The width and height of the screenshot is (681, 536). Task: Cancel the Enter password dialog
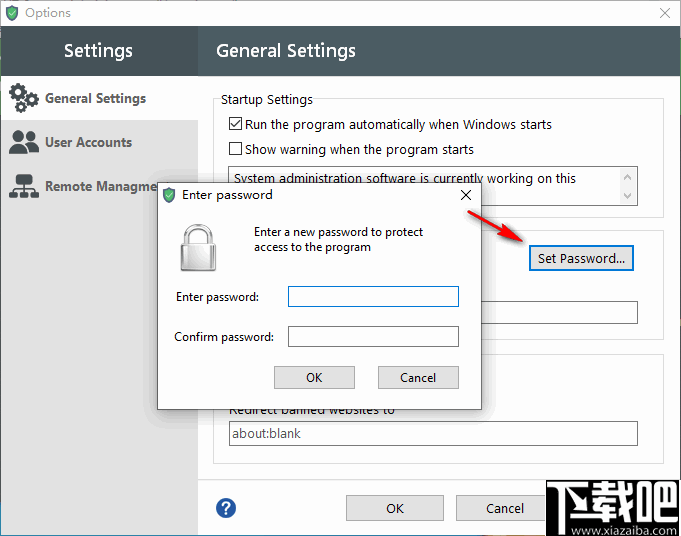[x=418, y=377]
